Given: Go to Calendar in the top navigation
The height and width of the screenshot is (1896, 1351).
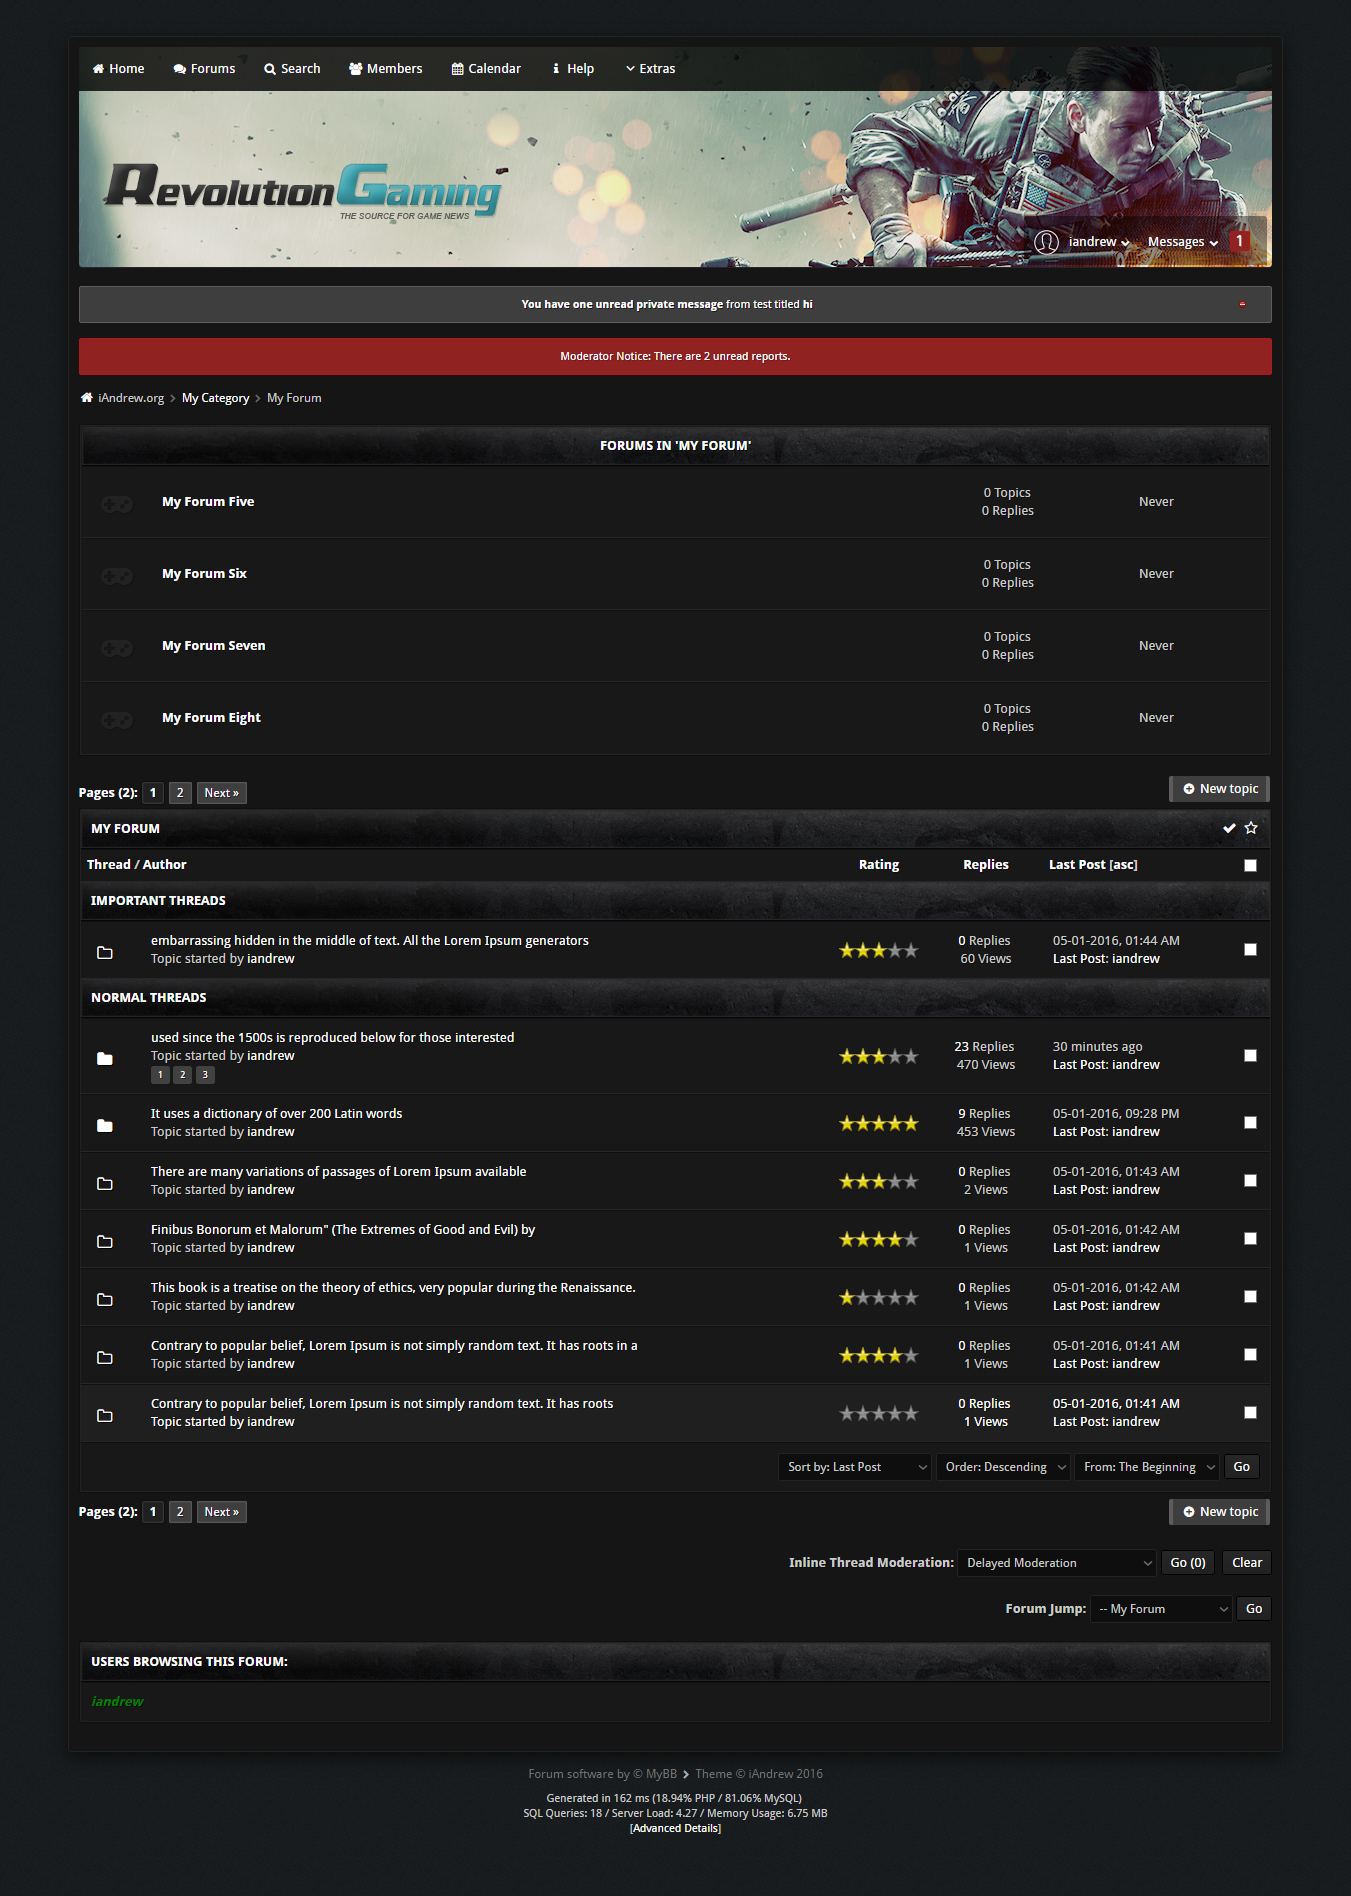Looking at the screenshot, I should (486, 69).
